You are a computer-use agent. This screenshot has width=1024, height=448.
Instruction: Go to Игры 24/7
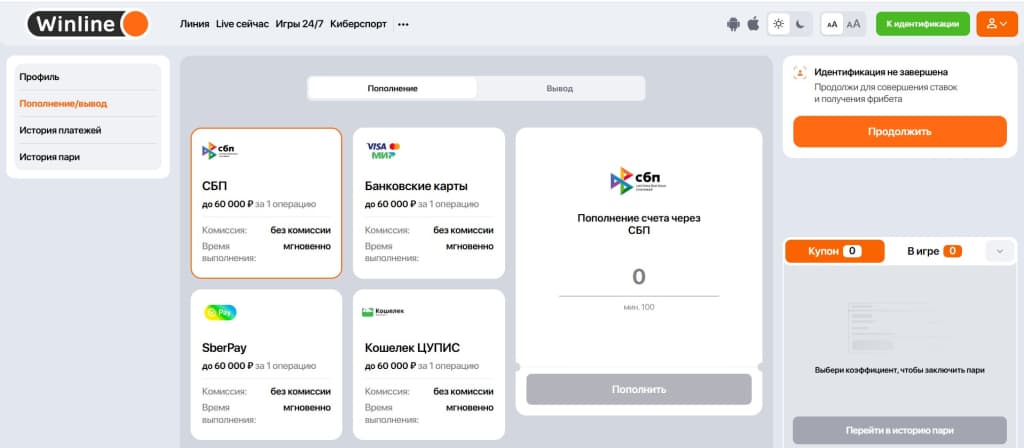[299, 24]
